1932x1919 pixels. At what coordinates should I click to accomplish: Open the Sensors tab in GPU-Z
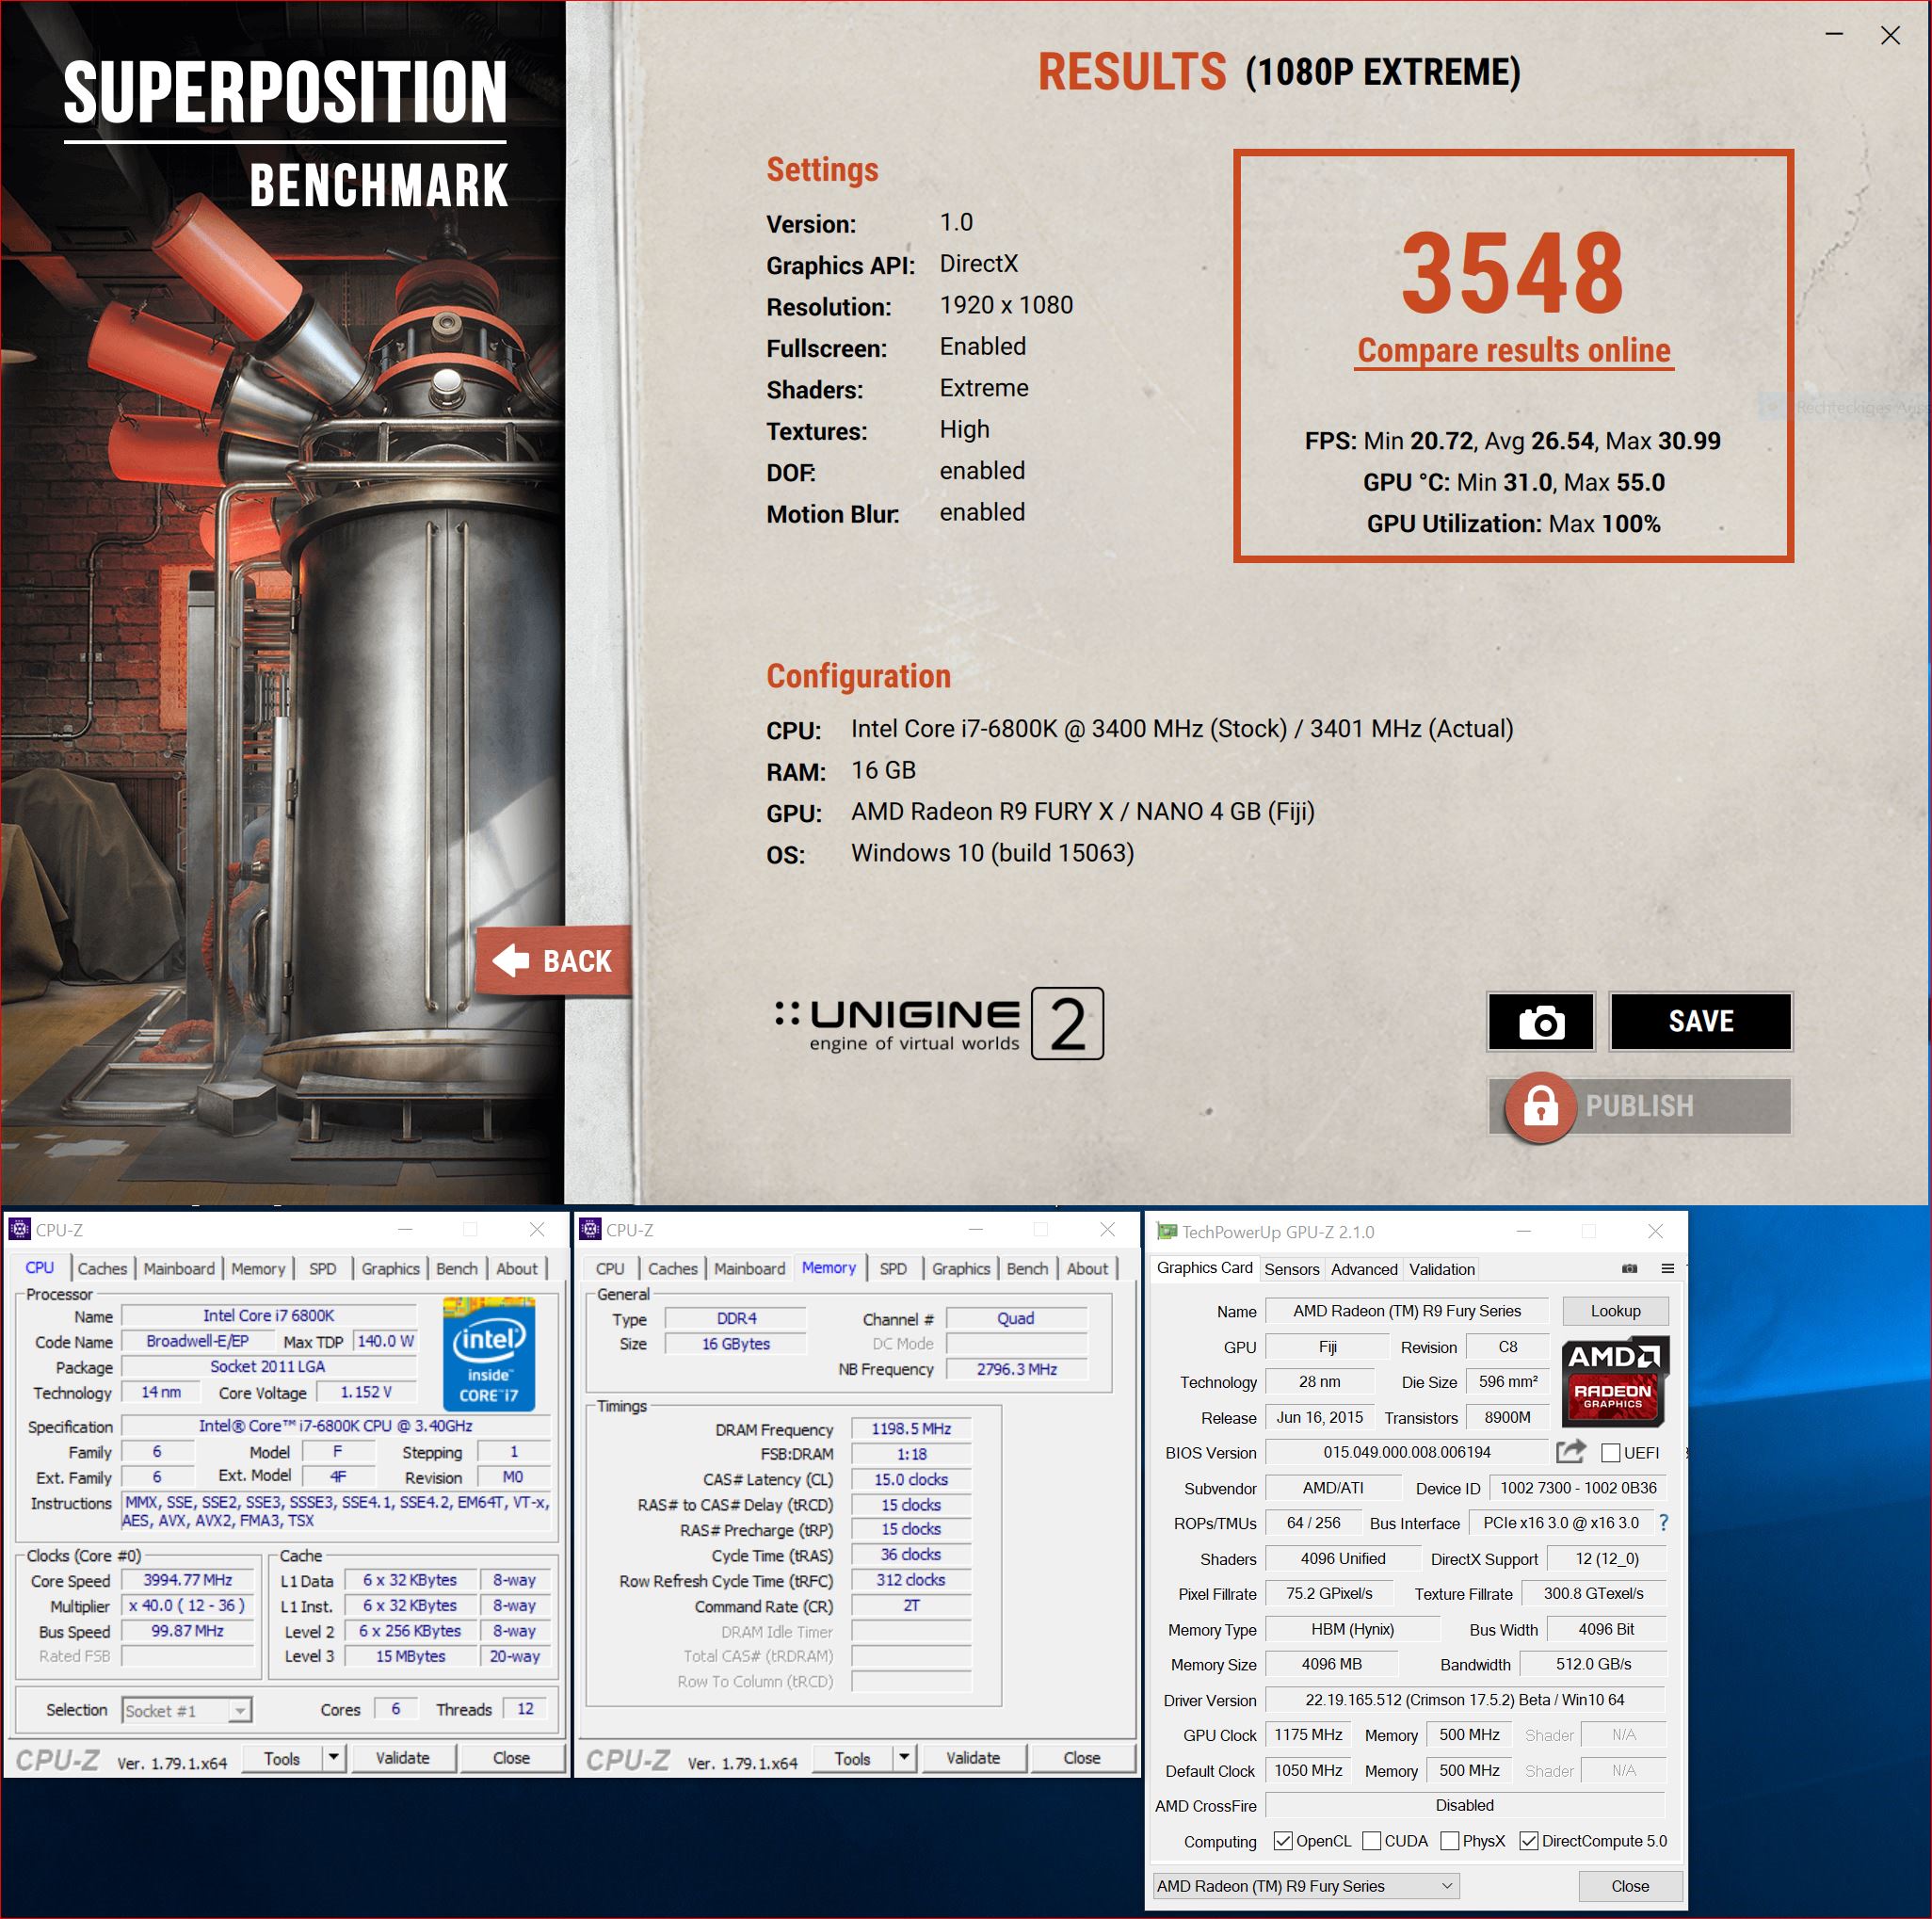click(1291, 1268)
